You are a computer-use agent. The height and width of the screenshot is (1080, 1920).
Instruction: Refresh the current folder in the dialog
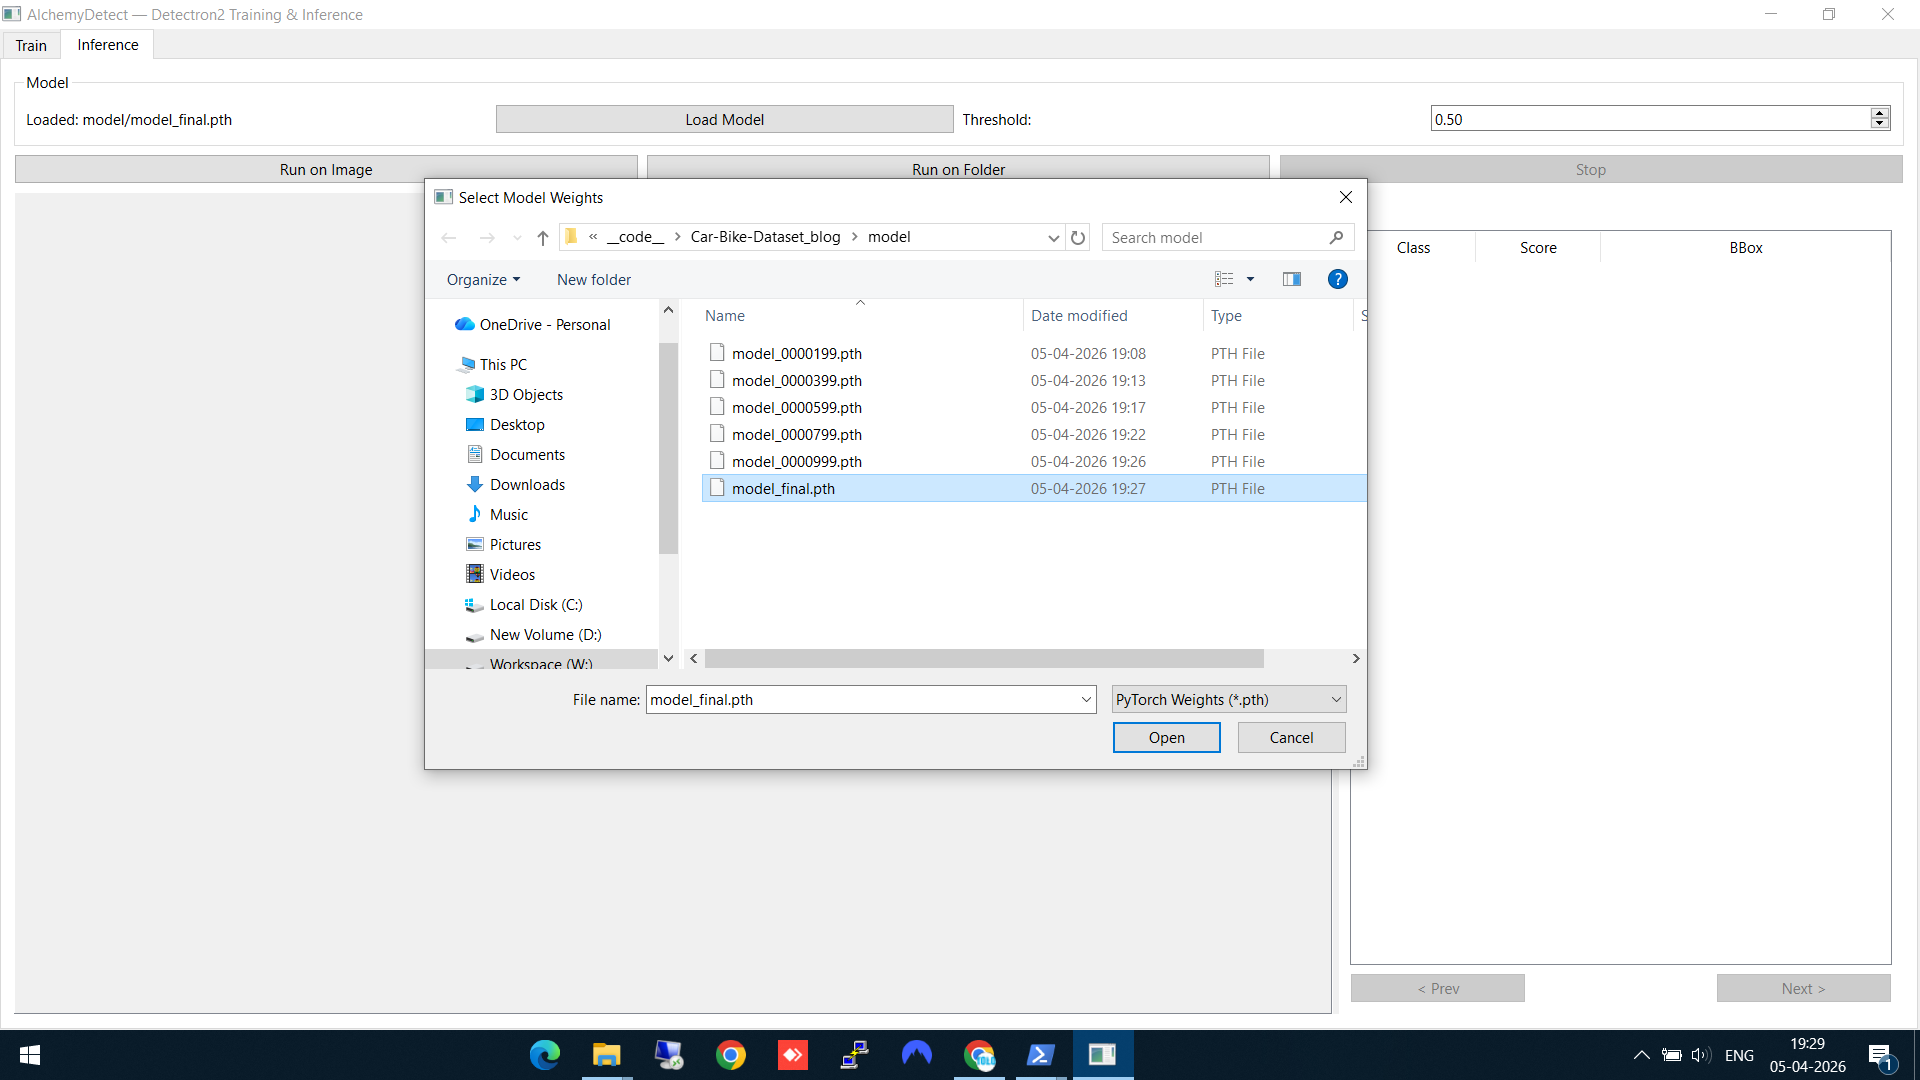(x=1077, y=237)
